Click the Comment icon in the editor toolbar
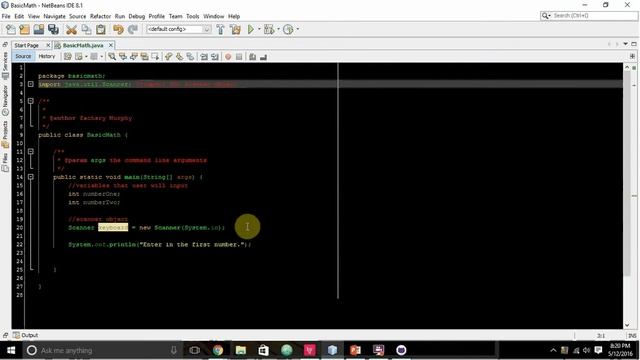This screenshot has height=360, width=640. pos(252,57)
